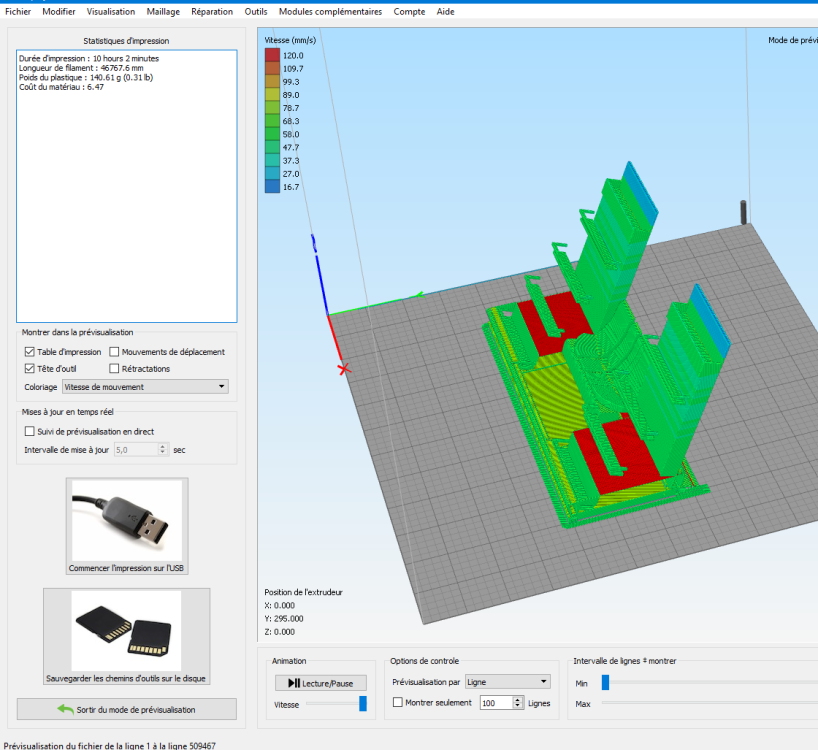Click the Max line range slider track
This screenshot has height=750, width=818.
[709, 703]
